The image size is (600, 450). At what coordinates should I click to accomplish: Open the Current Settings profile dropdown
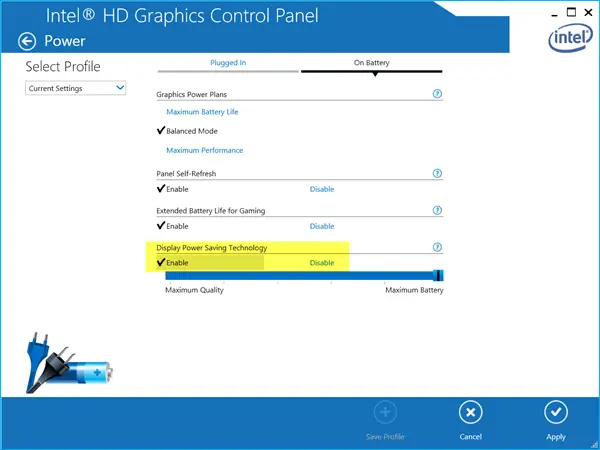75,88
